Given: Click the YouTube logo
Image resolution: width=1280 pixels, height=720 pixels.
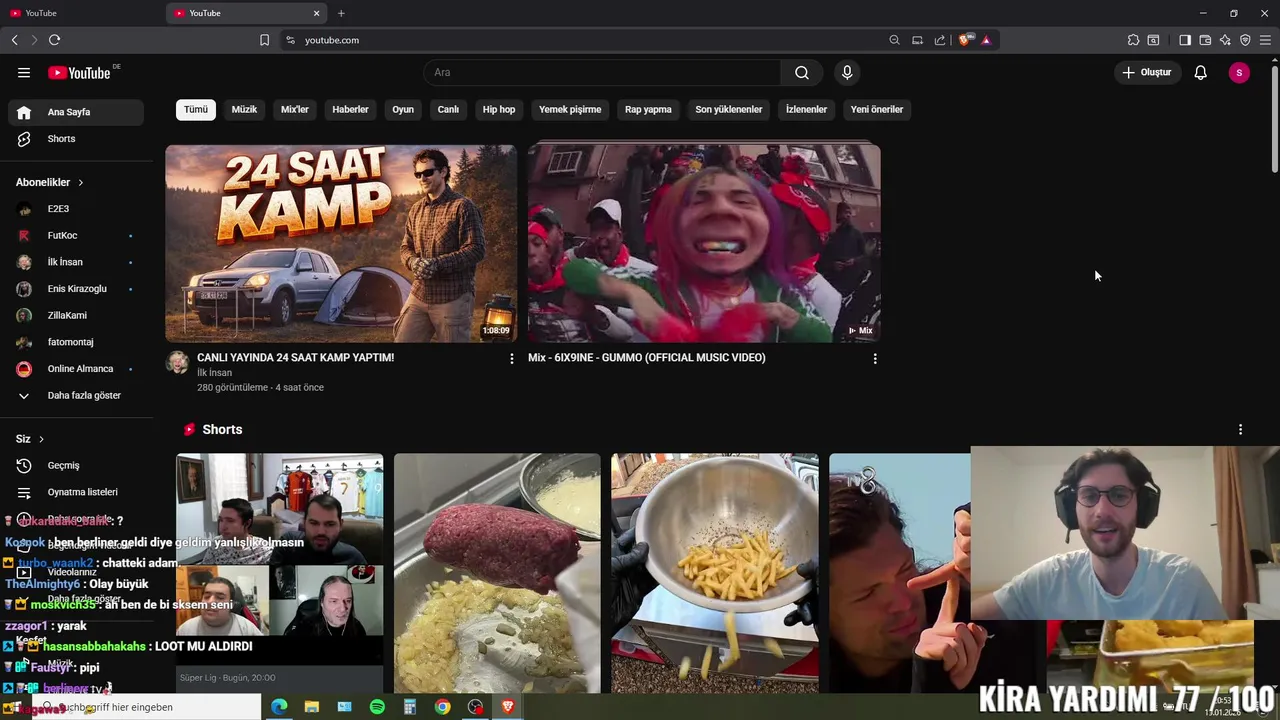Looking at the screenshot, I should 80,72.
